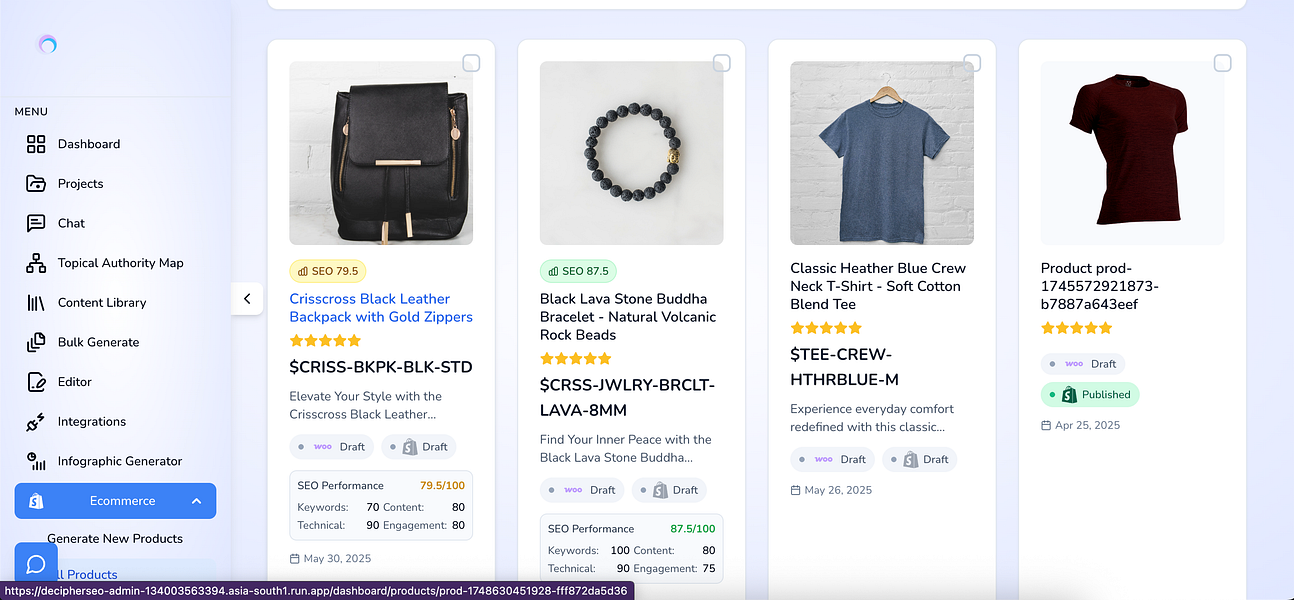Click the Content Library books icon

(x=36, y=303)
